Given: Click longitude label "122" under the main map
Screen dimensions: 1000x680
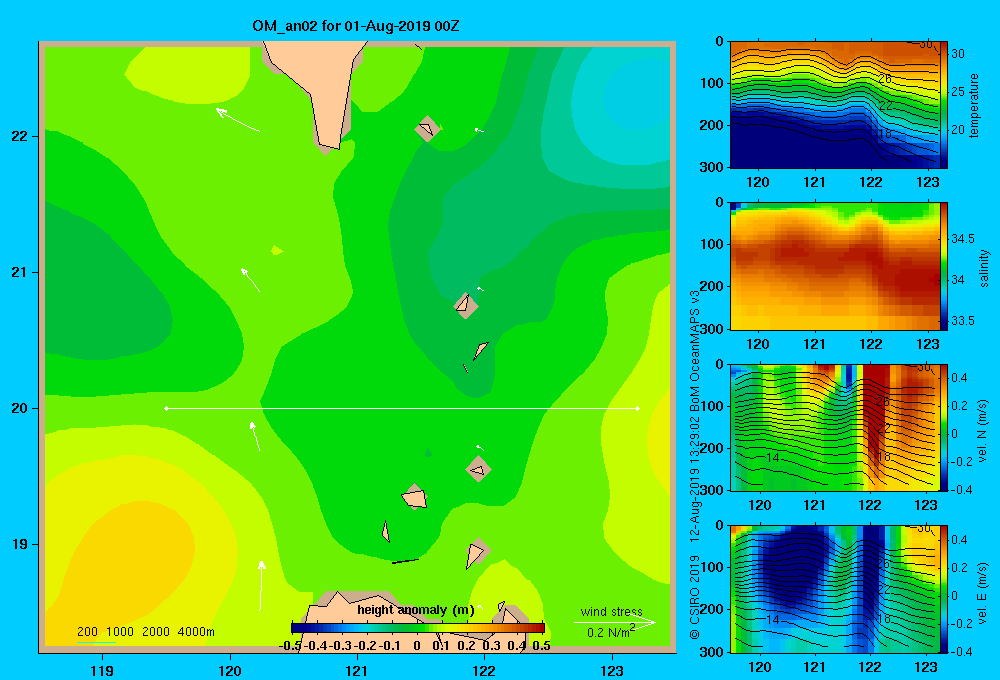Looking at the screenshot, I should point(484,670).
